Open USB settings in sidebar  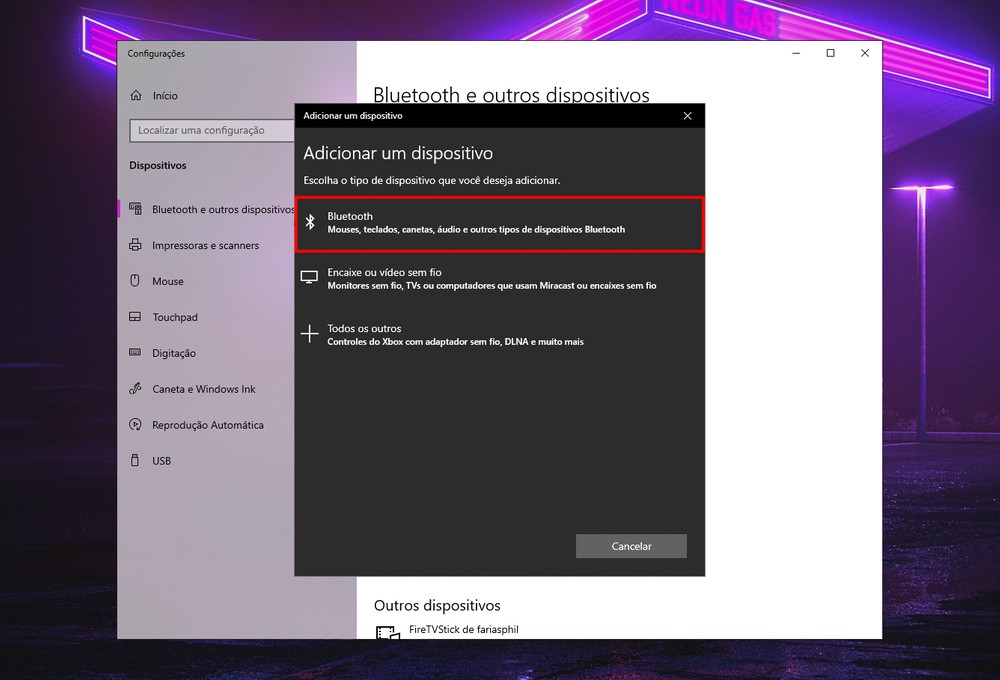(162, 462)
